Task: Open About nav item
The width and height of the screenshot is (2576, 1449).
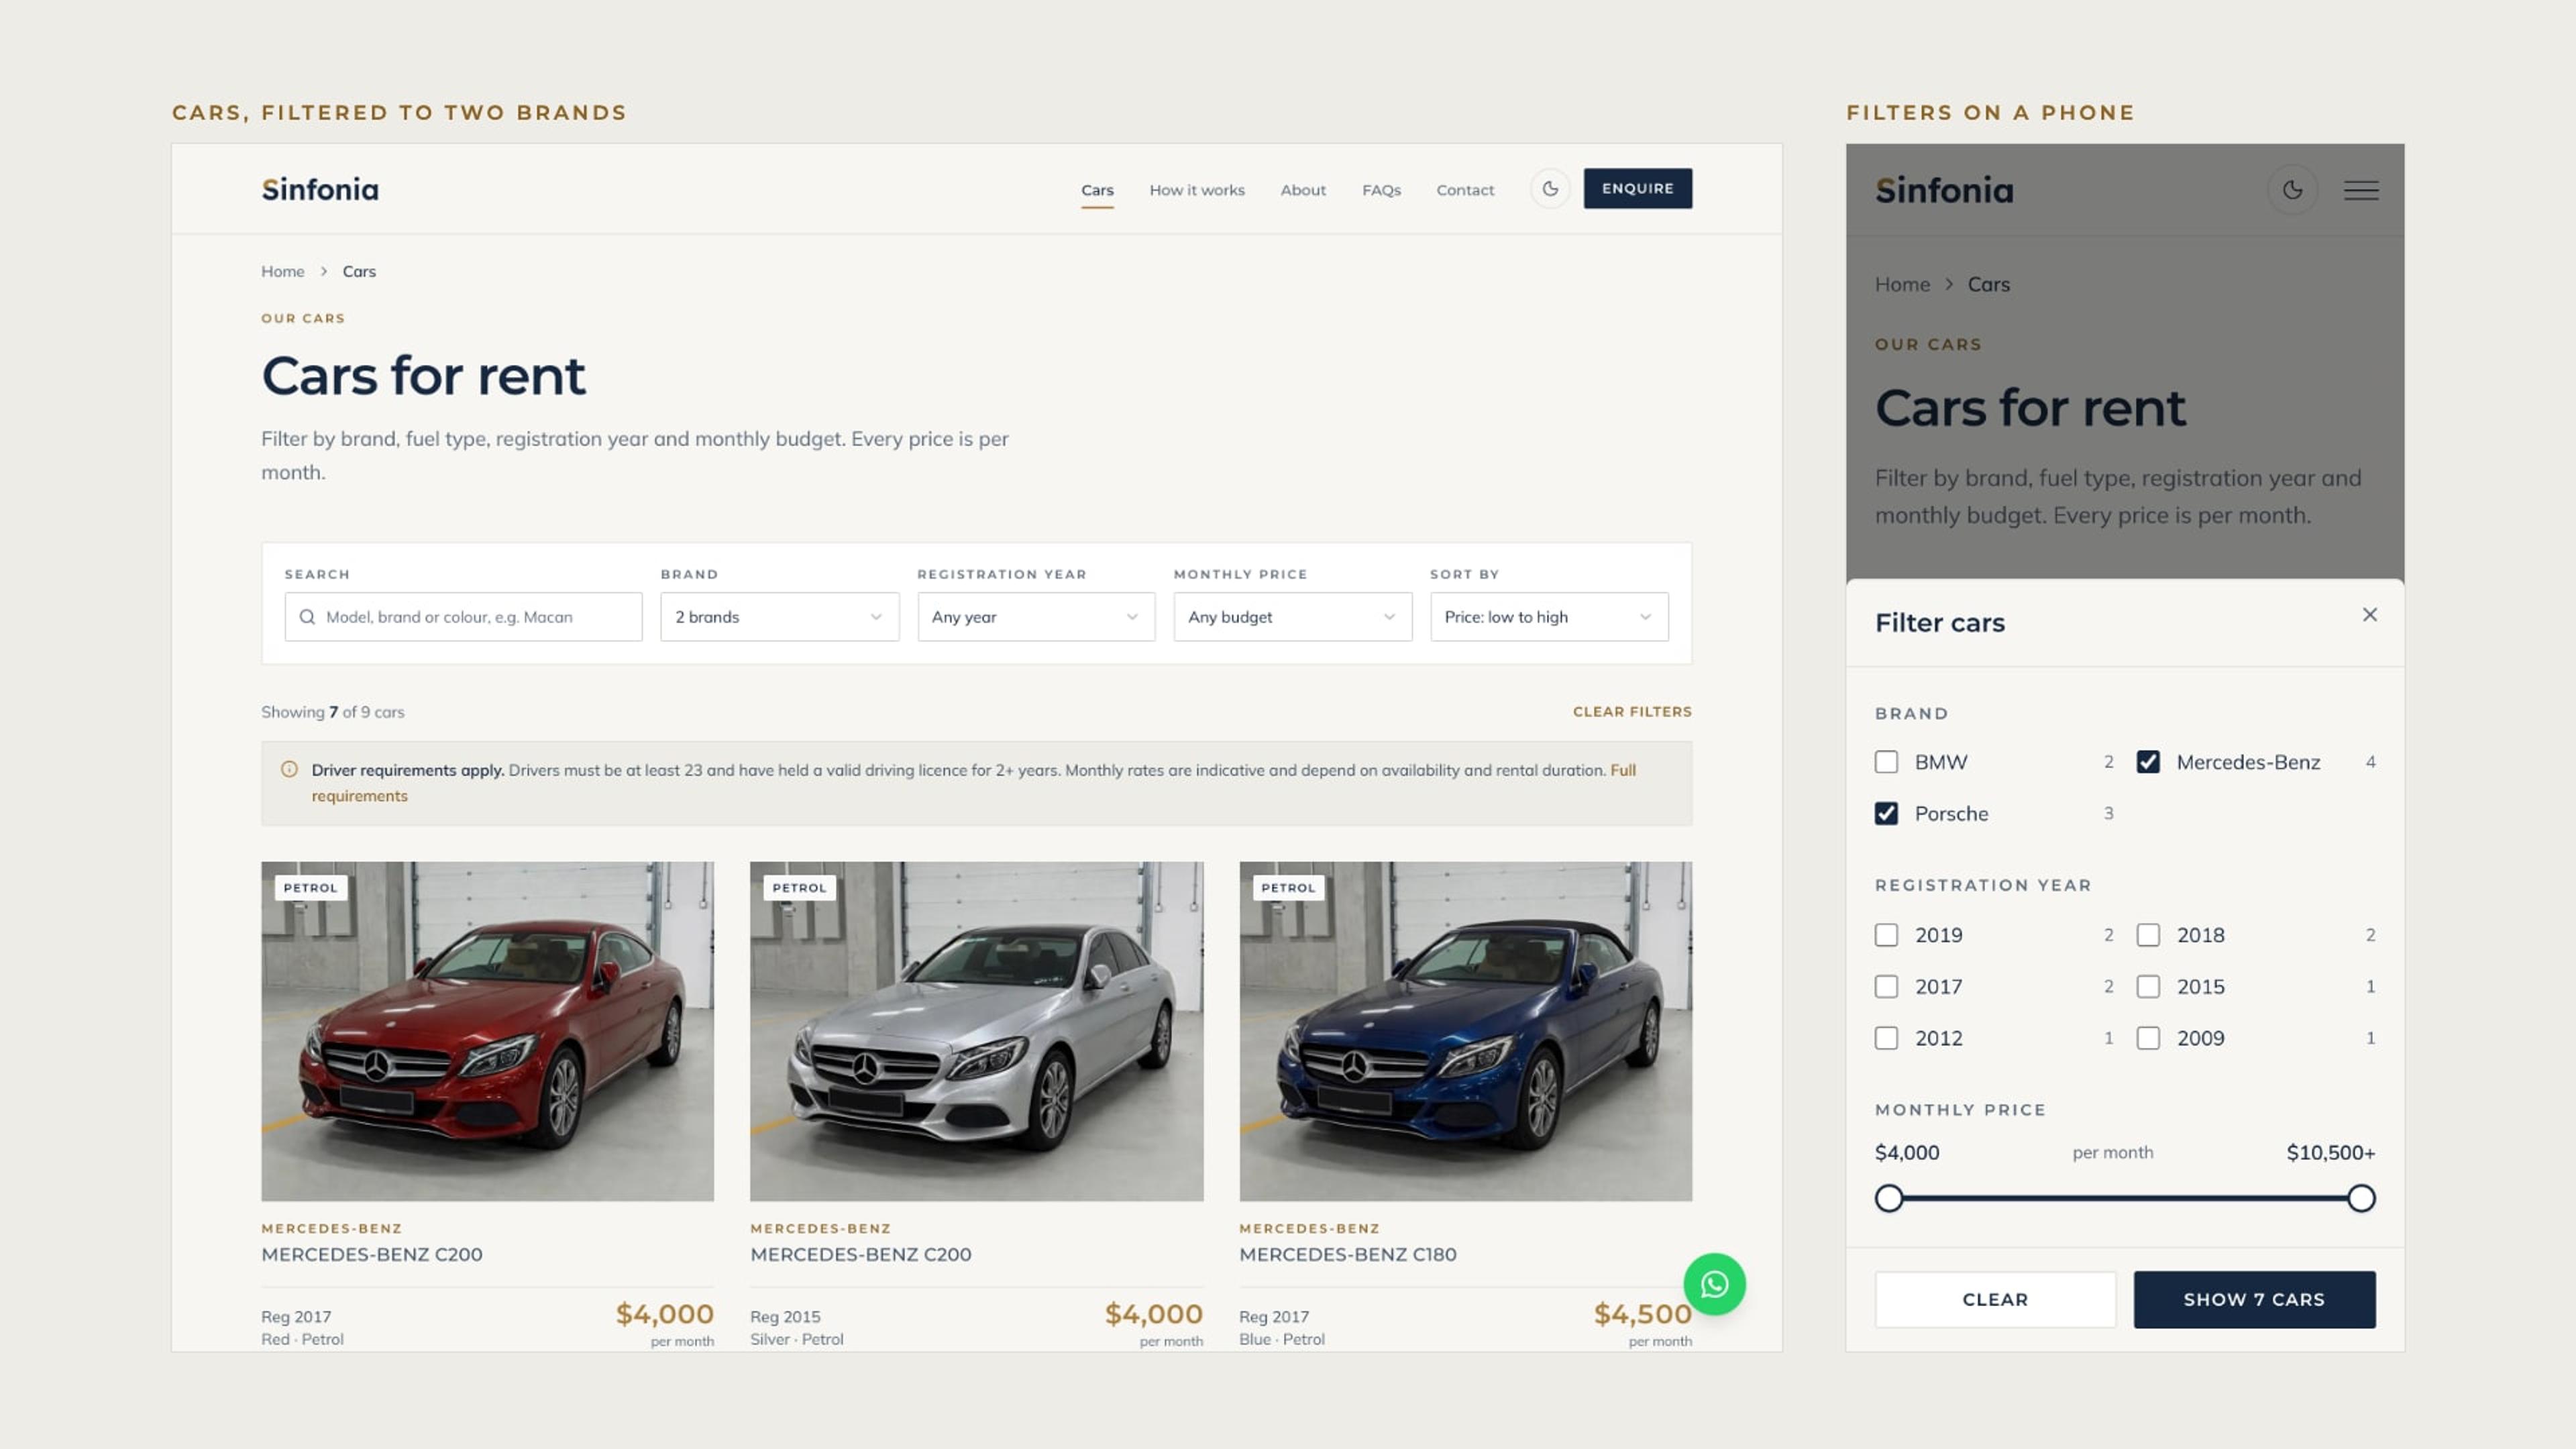Action: click(1303, 189)
